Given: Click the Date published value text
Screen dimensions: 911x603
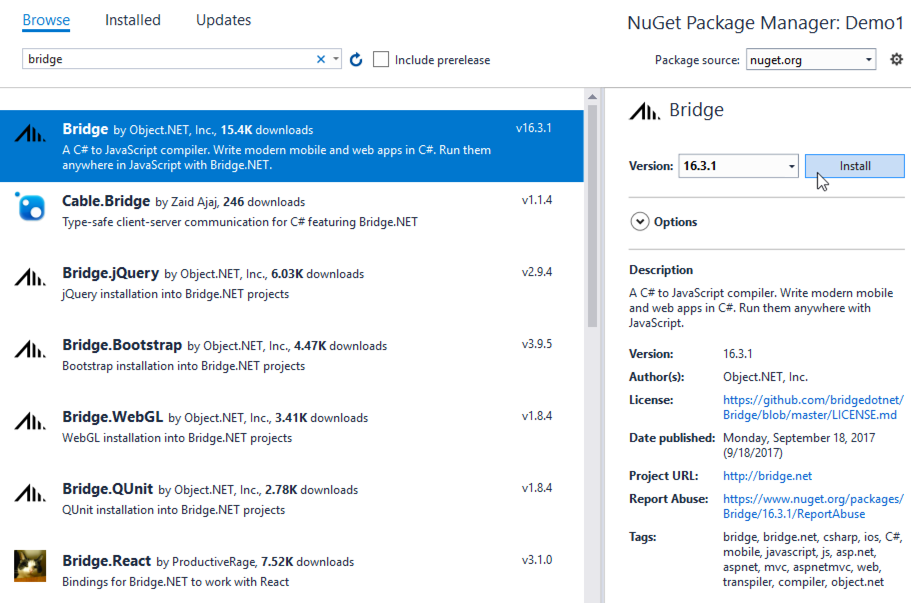Looking at the screenshot, I should [x=799, y=445].
